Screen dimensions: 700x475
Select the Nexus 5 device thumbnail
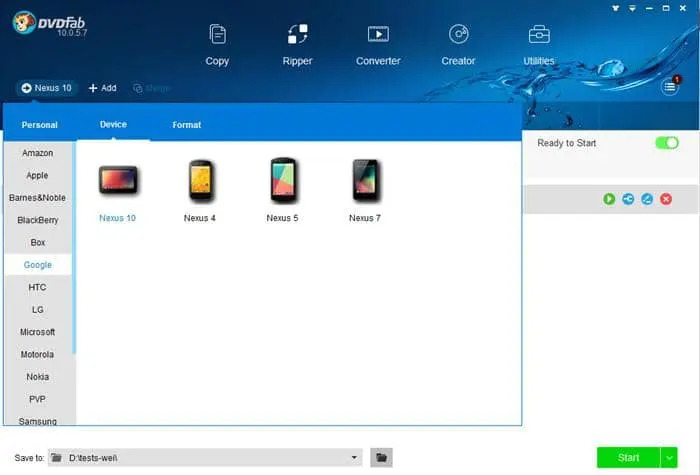(x=283, y=180)
